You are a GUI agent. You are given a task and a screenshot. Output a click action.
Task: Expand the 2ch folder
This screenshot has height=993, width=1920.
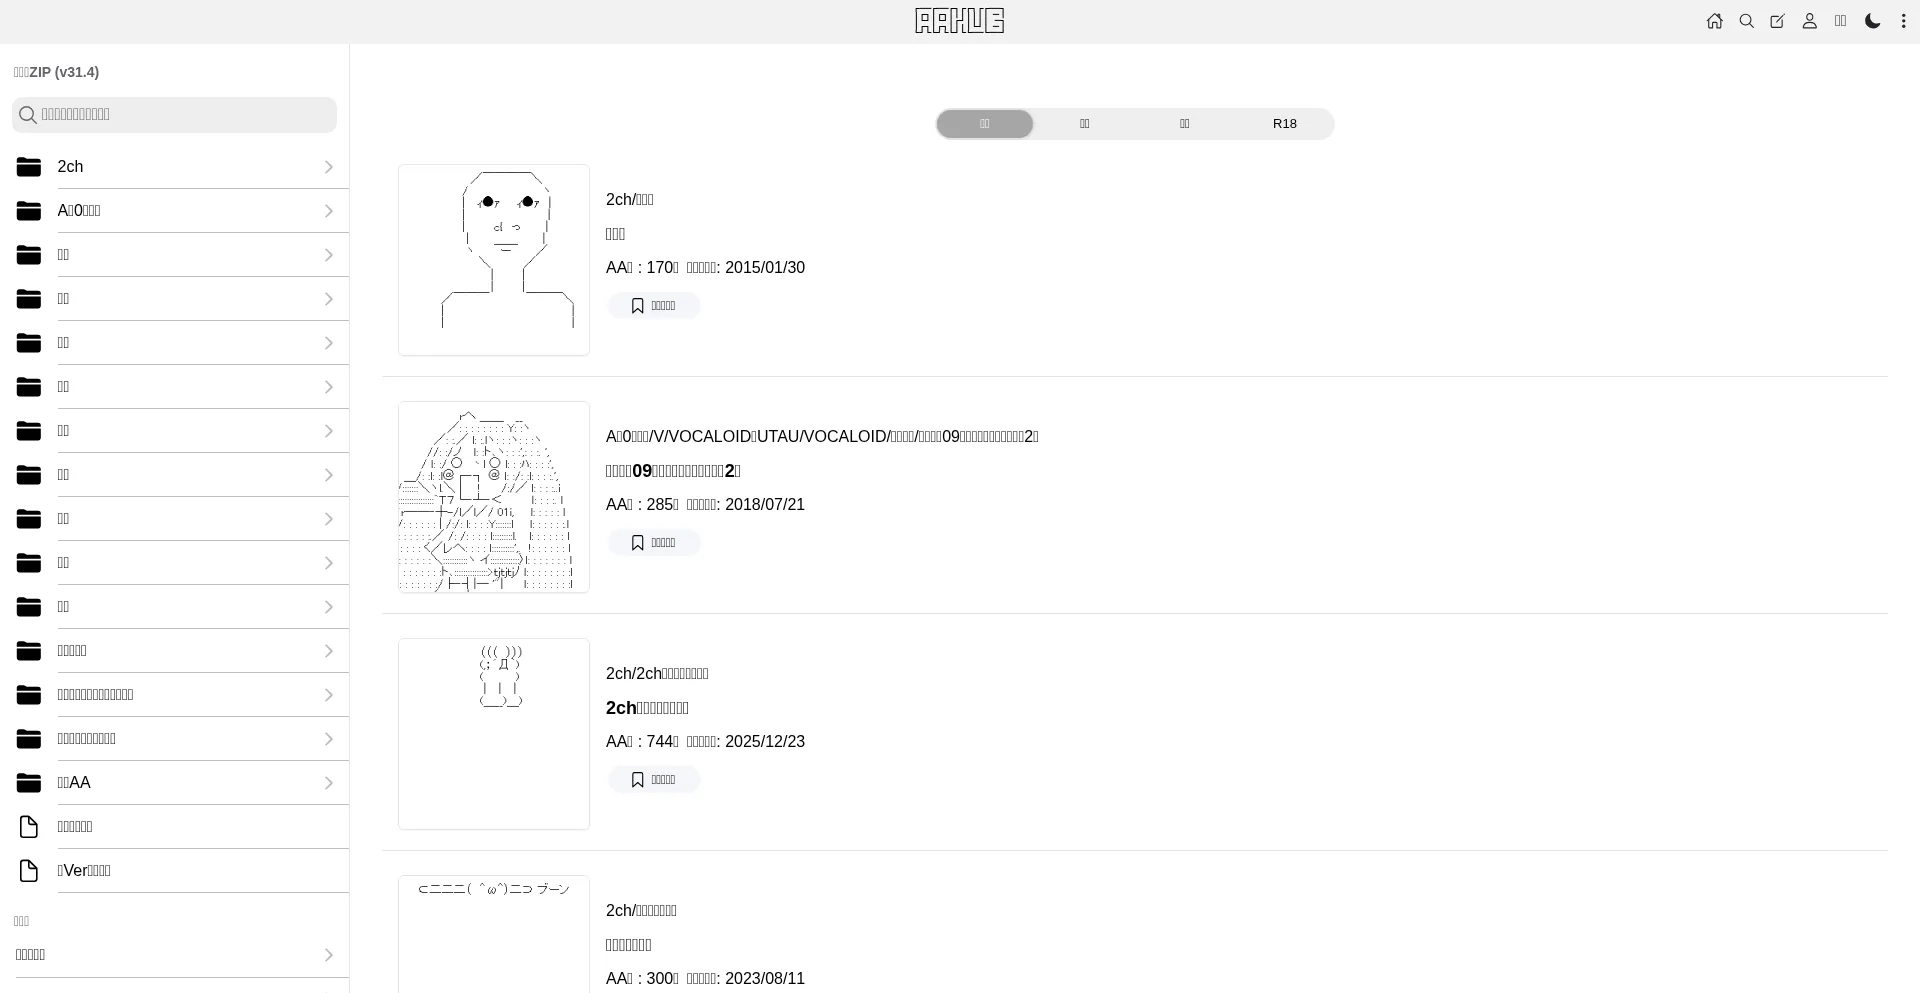(x=182, y=167)
